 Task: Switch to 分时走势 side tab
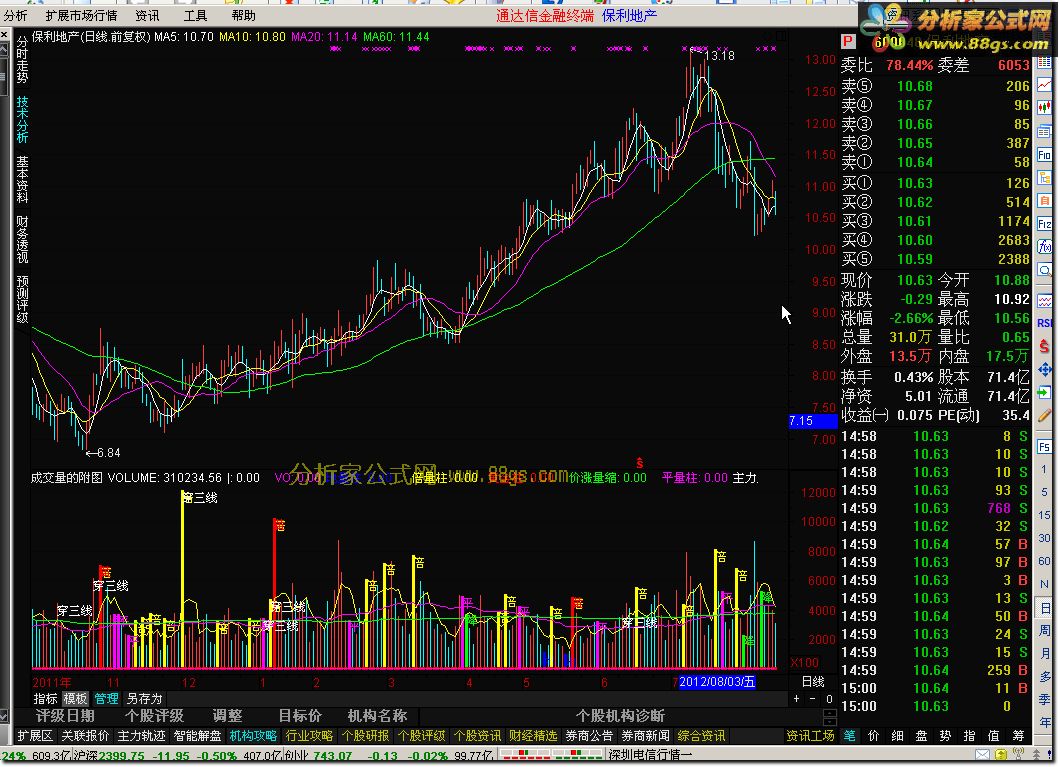[22, 59]
